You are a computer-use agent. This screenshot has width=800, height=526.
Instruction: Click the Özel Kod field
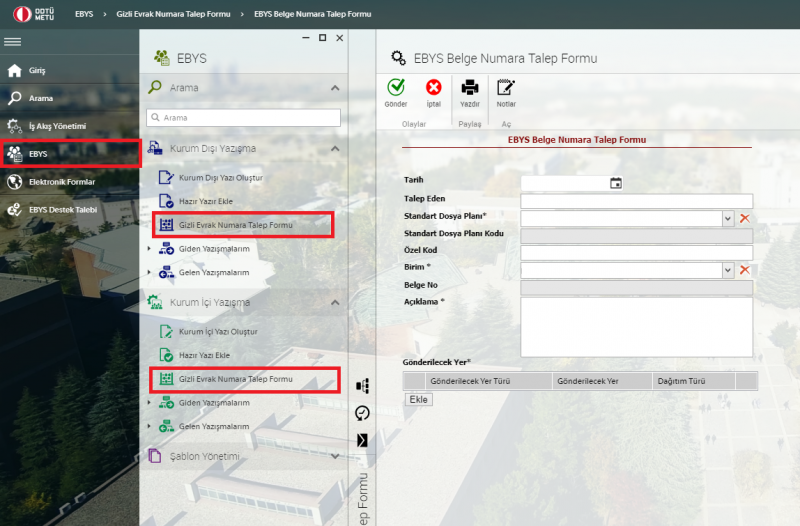637,253
